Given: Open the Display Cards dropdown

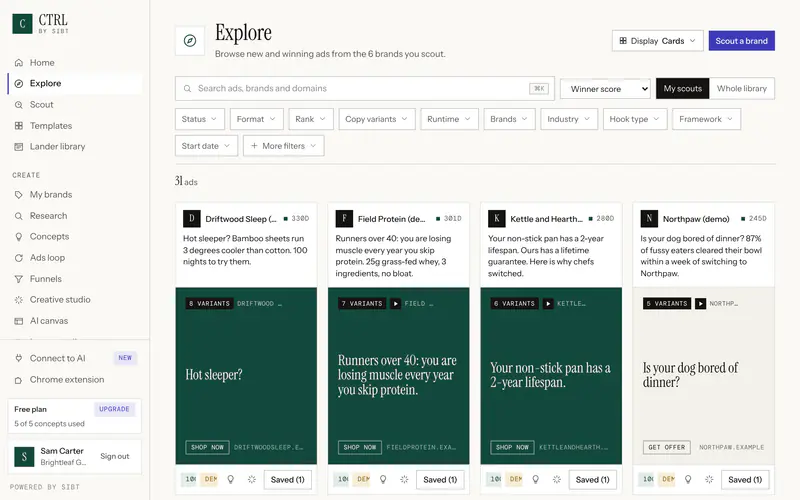Looking at the screenshot, I should coord(658,41).
